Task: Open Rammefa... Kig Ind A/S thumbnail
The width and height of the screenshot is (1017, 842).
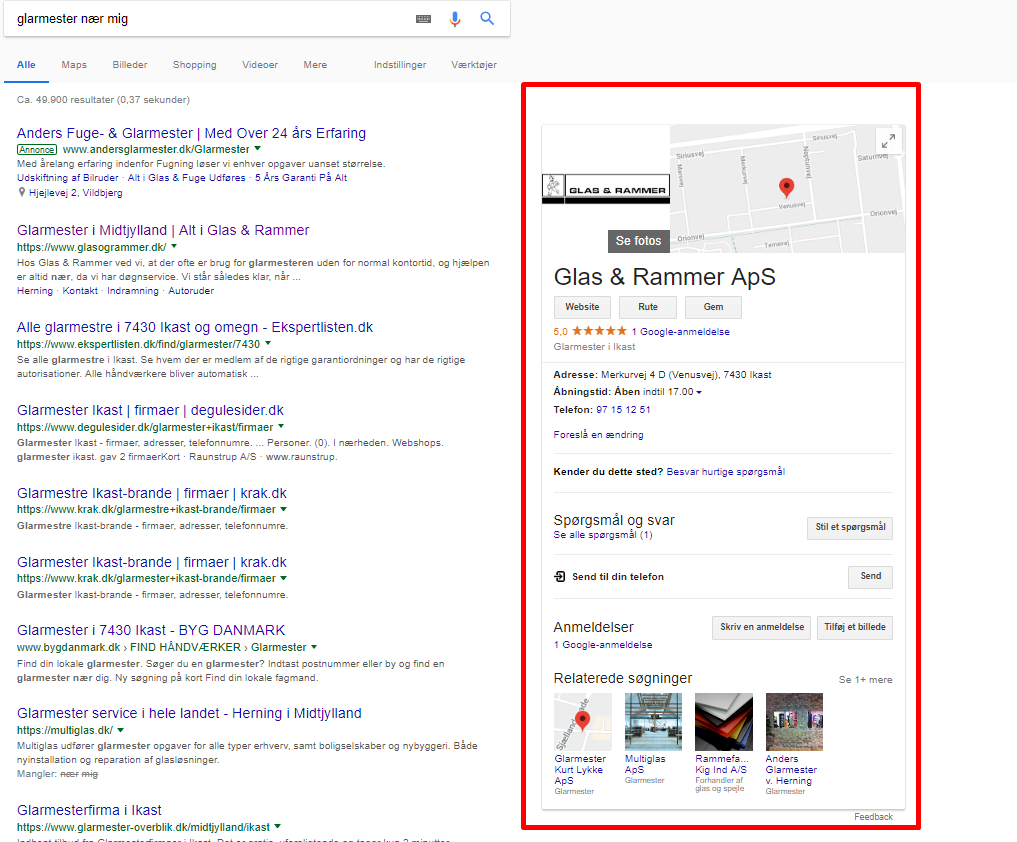Action: (x=724, y=722)
